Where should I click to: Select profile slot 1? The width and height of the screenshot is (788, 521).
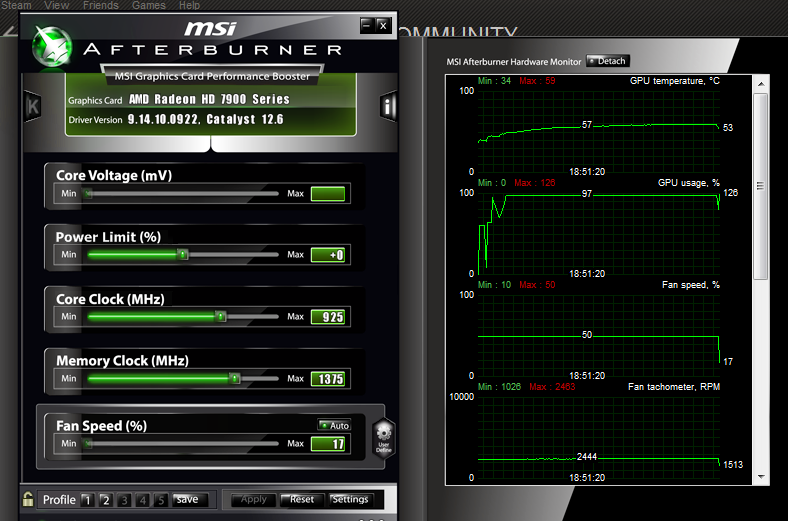point(87,499)
